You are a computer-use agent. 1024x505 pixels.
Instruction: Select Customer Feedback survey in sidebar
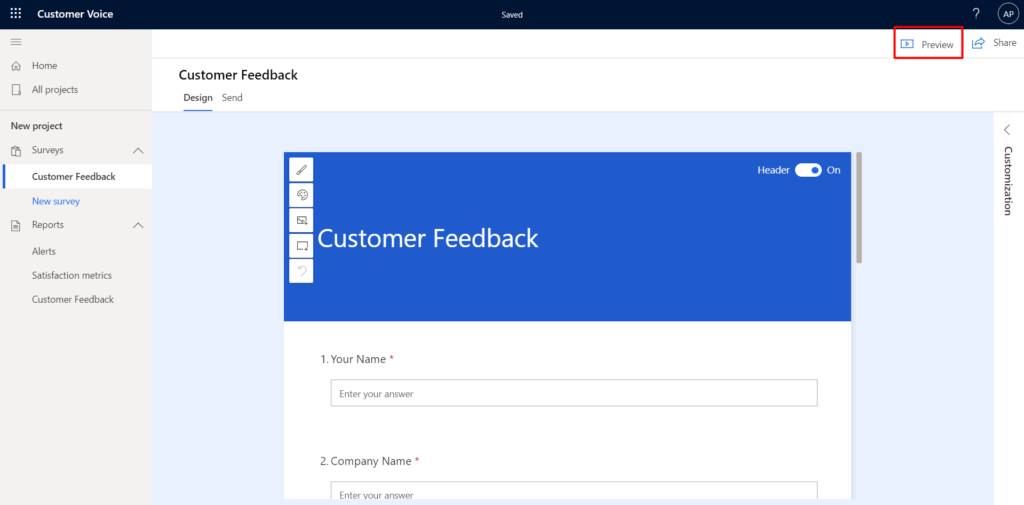[76, 176]
